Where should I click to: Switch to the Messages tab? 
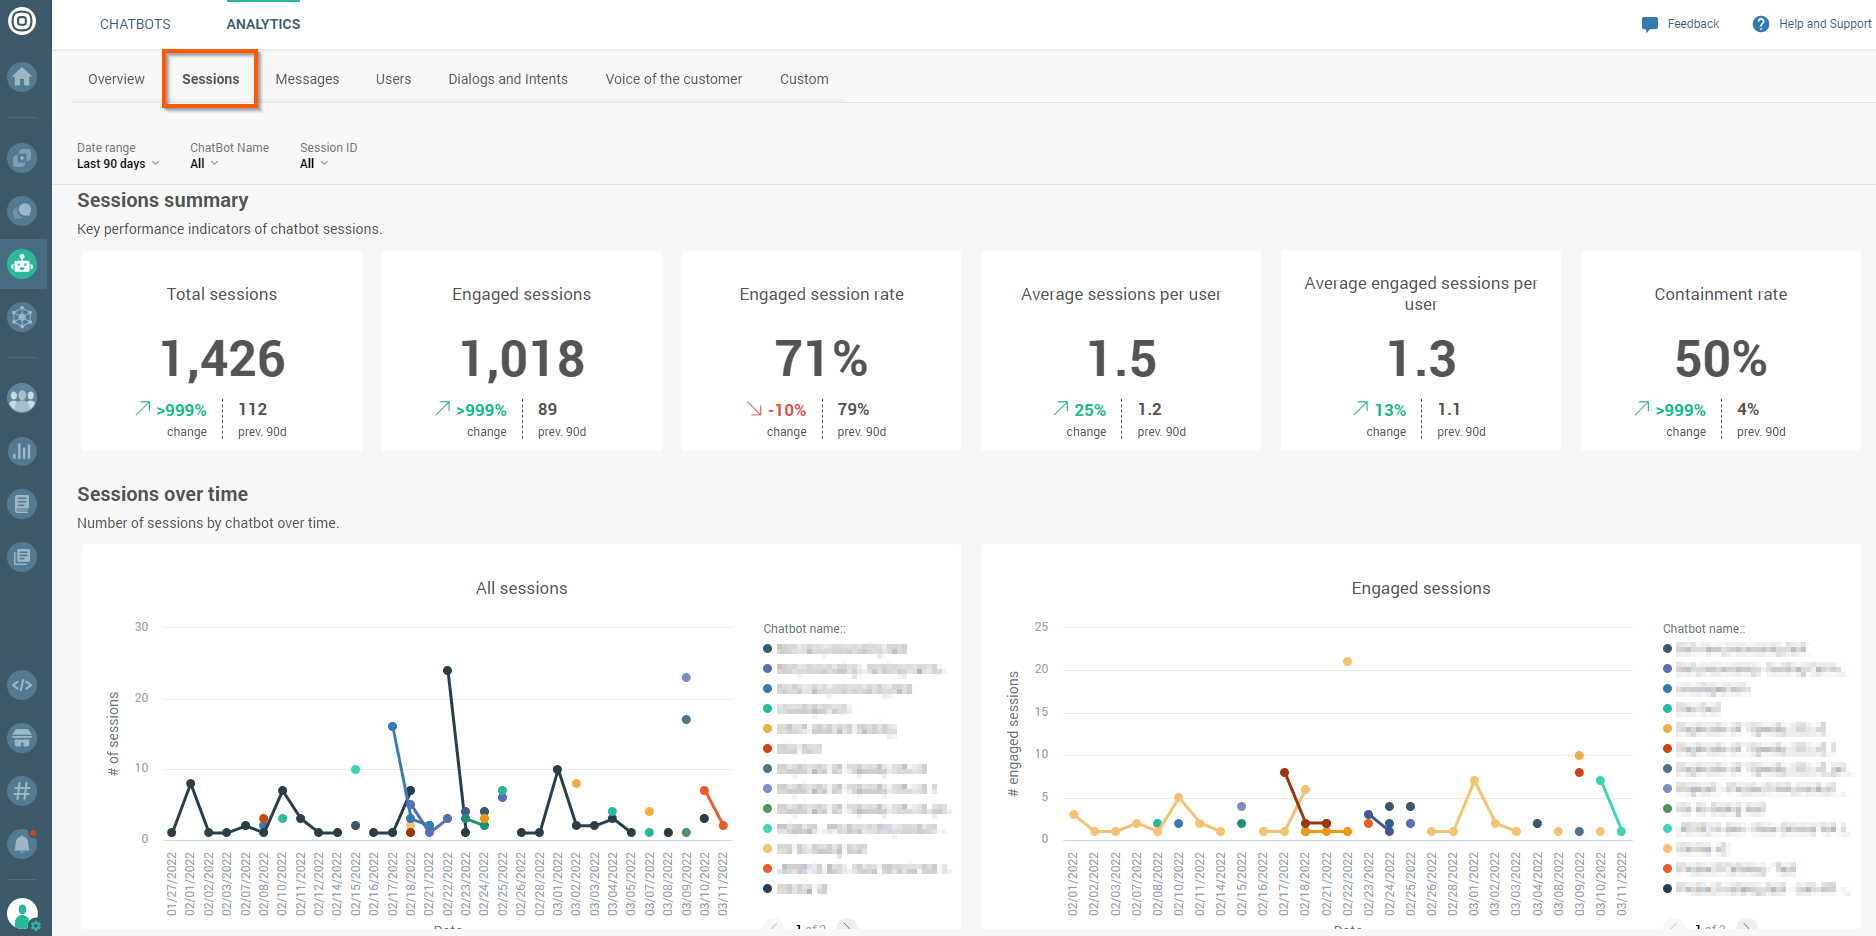coord(307,78)
